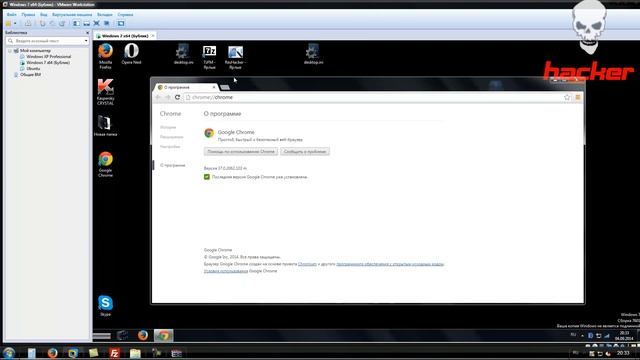
Task: Select the rightmost desktop.ini file on the VM desktop
Action: pyautogui.click(x=313, y=54)
